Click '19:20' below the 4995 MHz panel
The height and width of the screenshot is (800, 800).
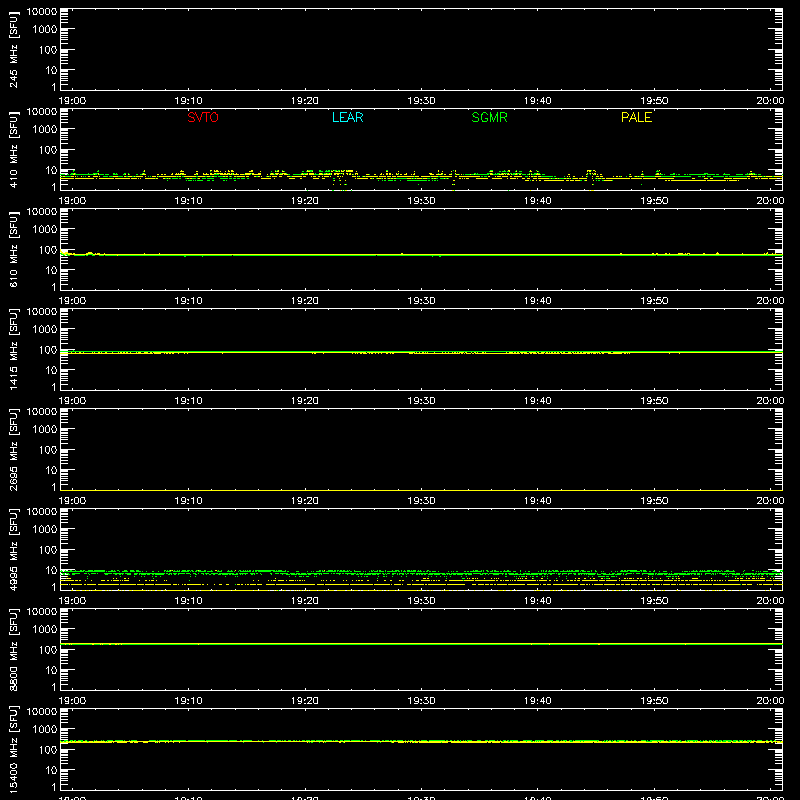point(305,601)
